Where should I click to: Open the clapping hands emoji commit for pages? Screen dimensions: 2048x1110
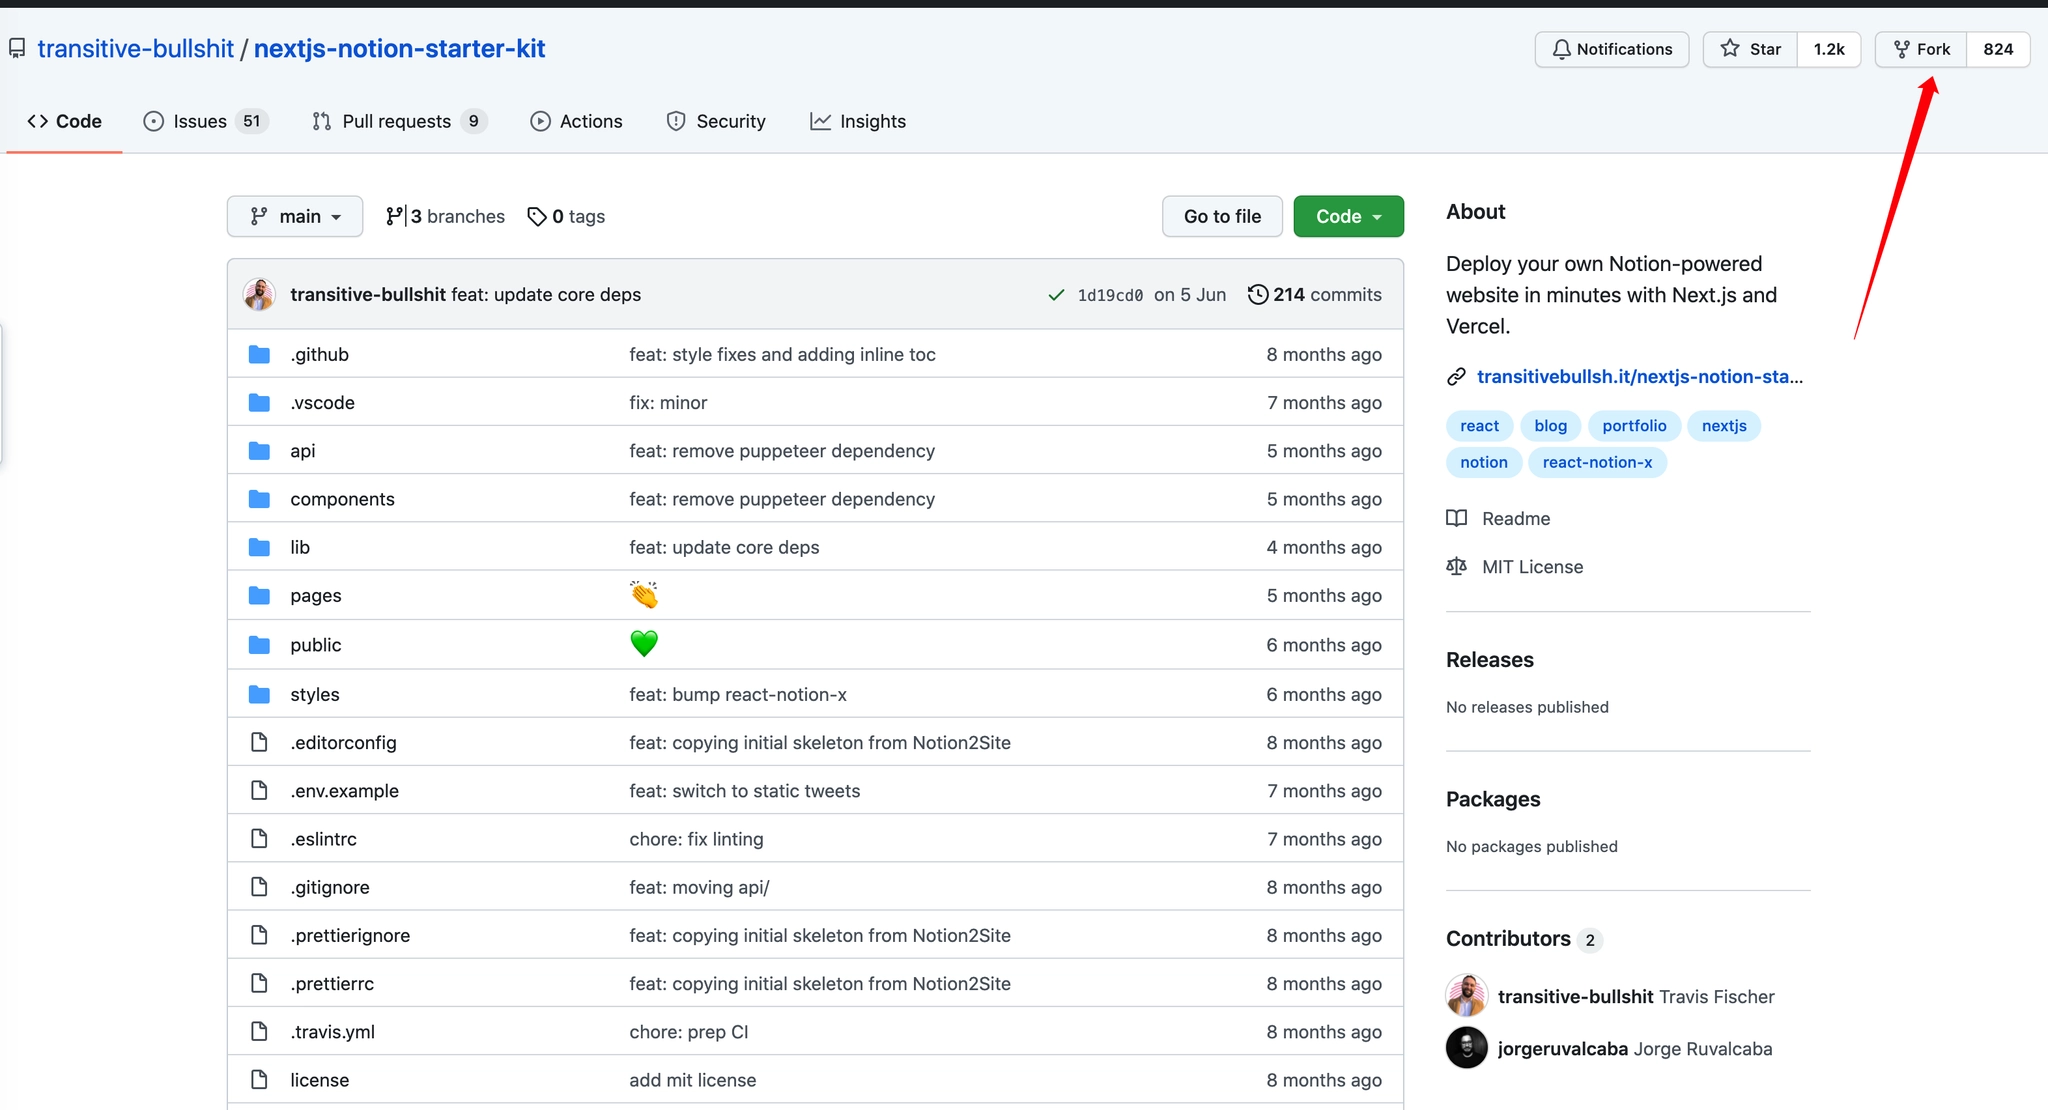click(x=644, y=595)
